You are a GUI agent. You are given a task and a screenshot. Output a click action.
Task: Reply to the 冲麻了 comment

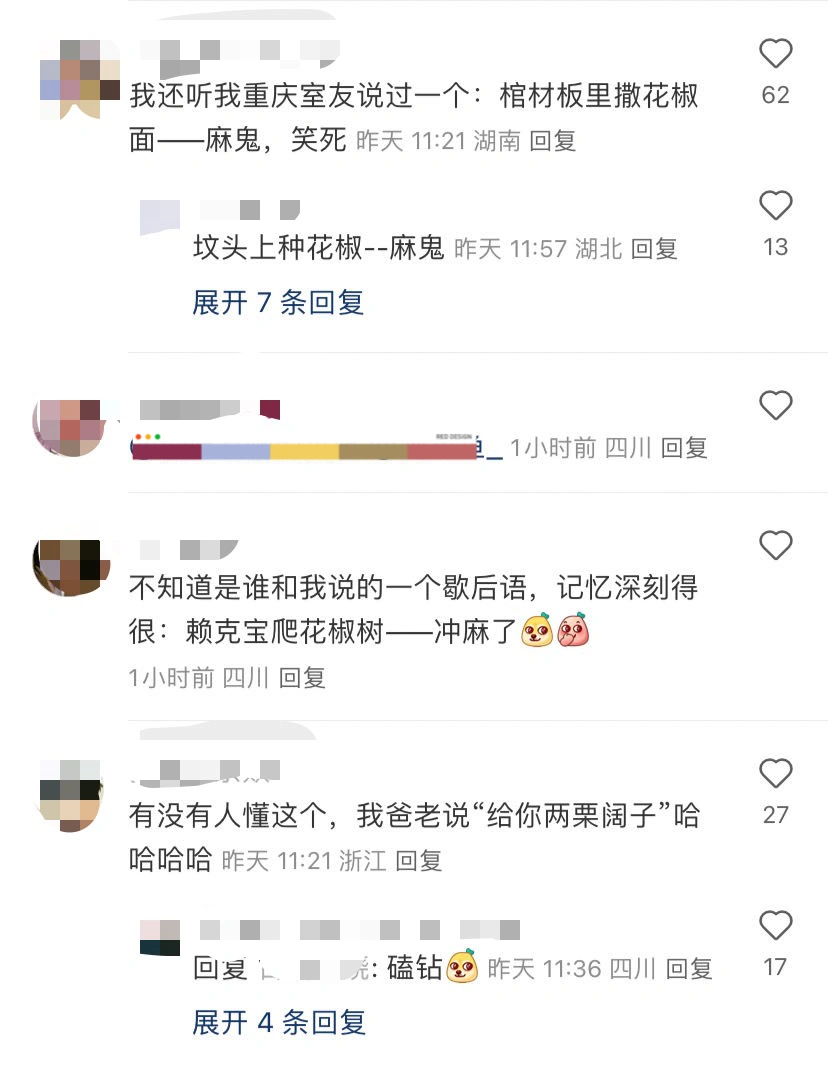point(302,678)
